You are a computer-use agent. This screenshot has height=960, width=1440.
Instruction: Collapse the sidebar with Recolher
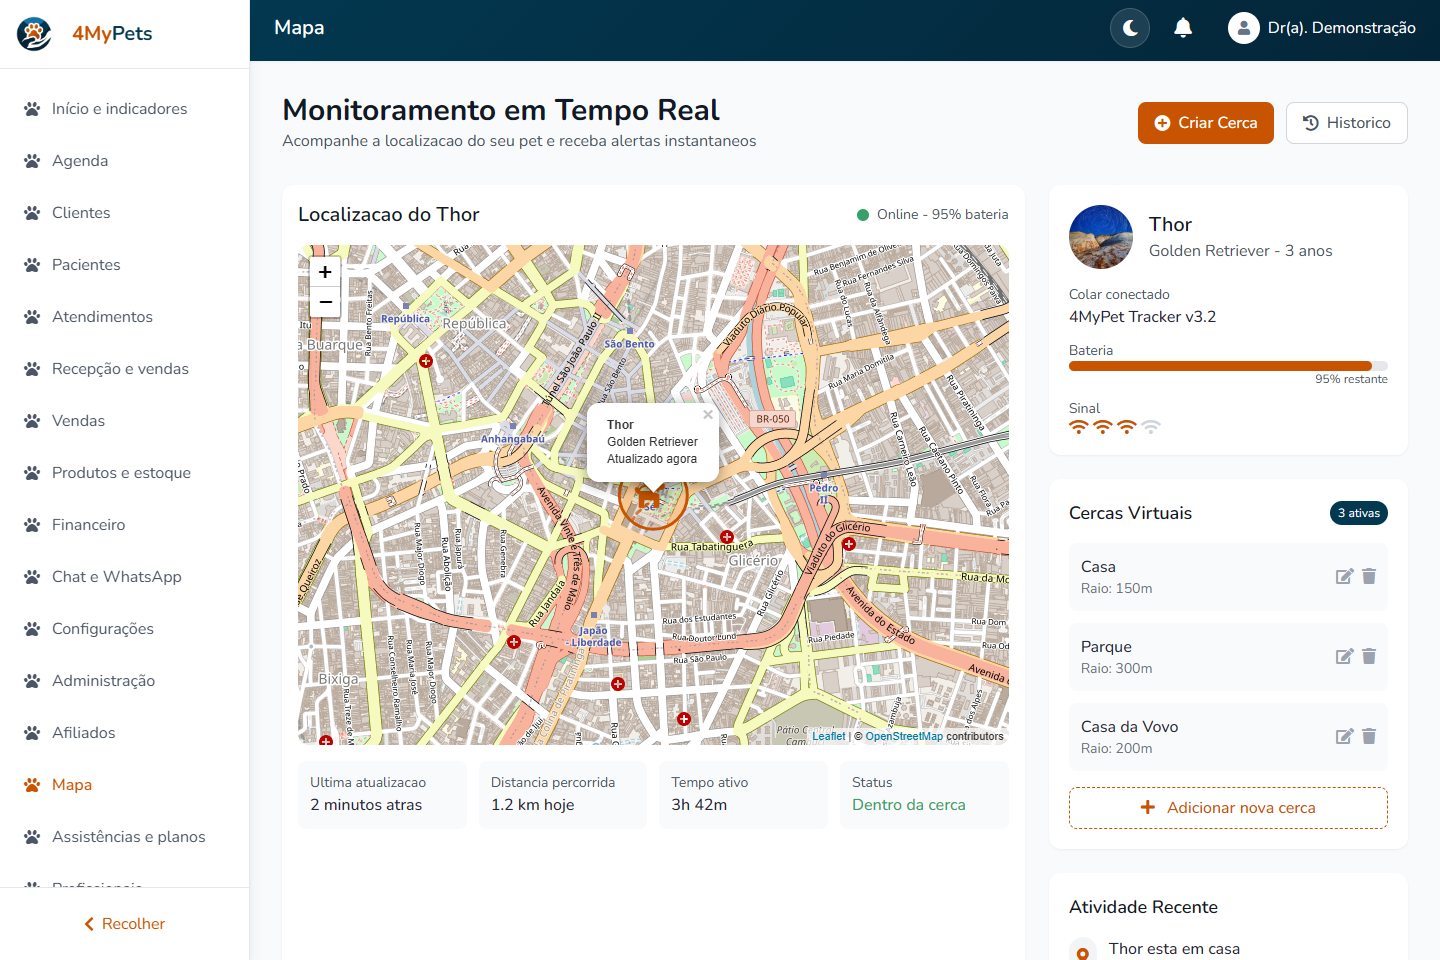(124, 924)
